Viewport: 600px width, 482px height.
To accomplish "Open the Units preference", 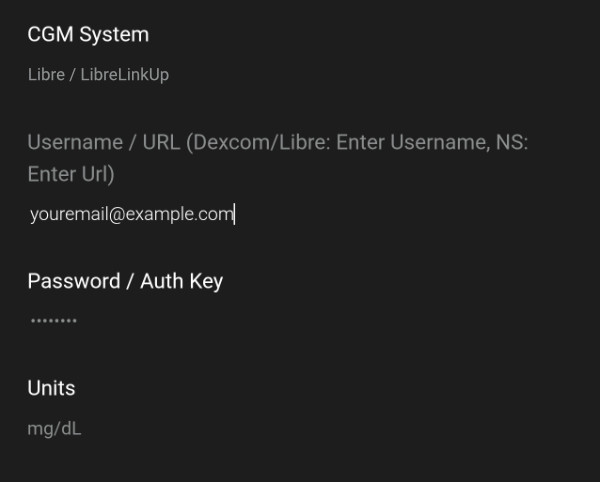I will tap(51, 388).
